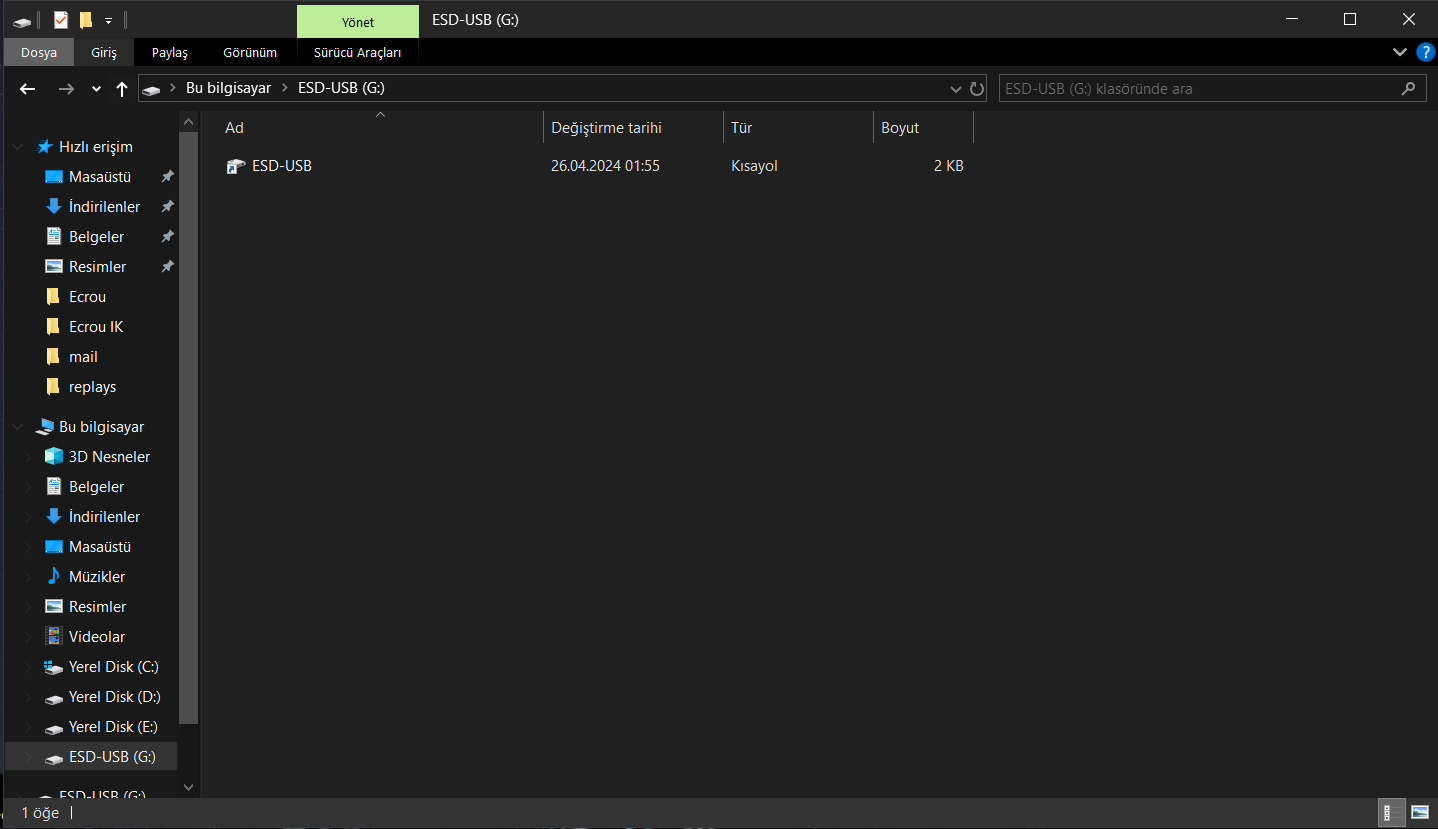The width and height of the screenshot is (1438, 829).
Task: Open the Müzikler folder
Action: point(97,577)
